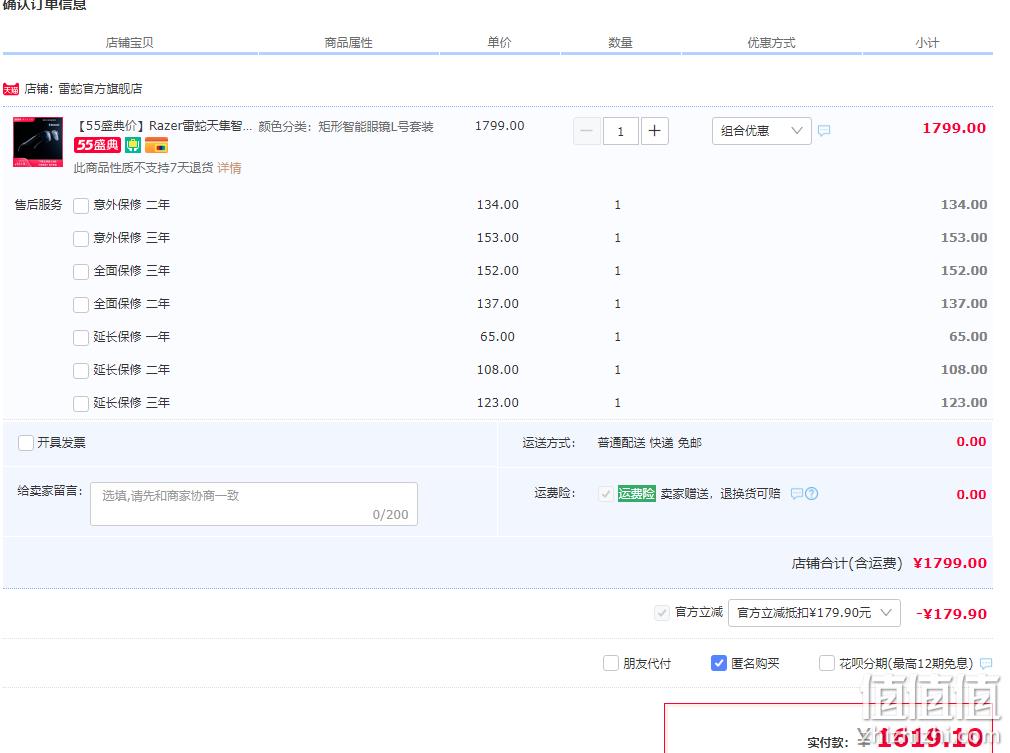Screen dimensions: 1010x753
Task: Expand the 官方立减抵扣¥179.90元 dropdown
Action: click(x=814, y=613)
